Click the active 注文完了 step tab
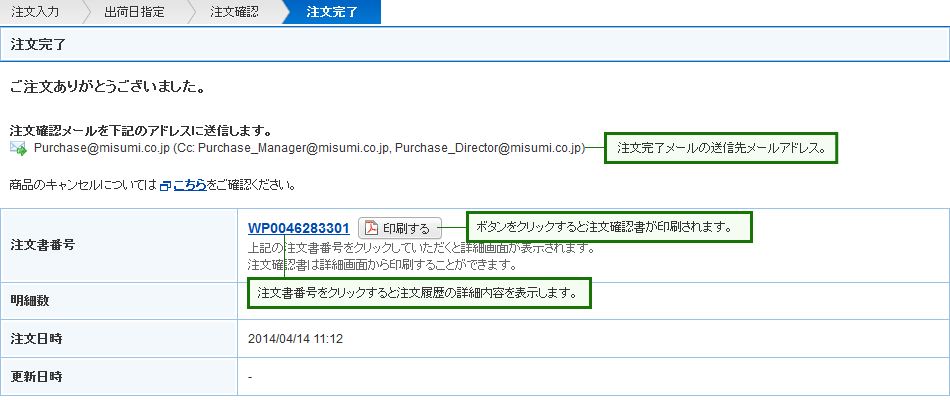 [x=332, y=12]
